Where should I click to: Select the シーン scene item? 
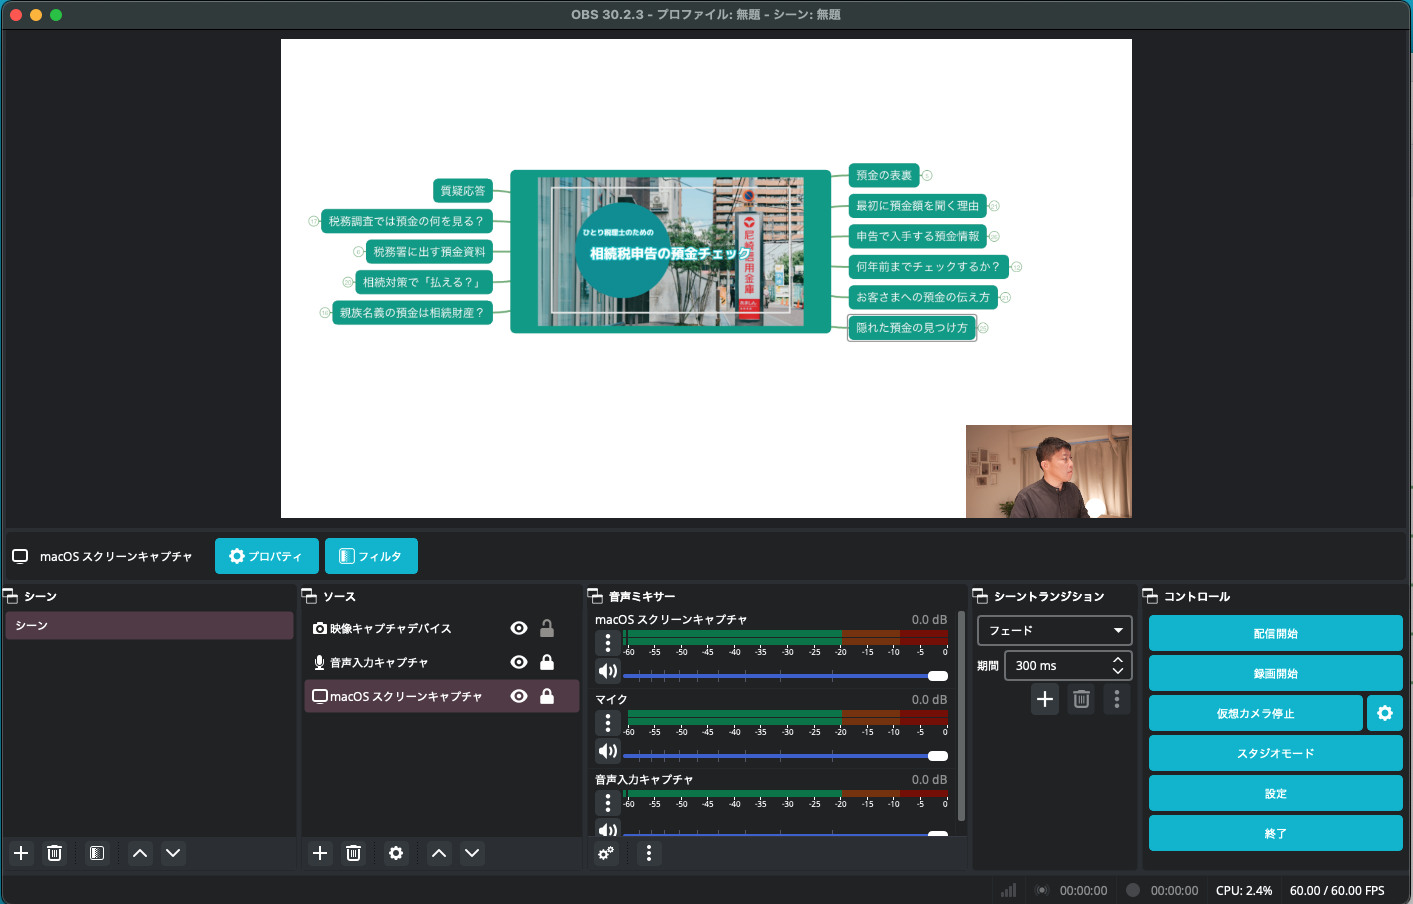click(x=149, y=625)
